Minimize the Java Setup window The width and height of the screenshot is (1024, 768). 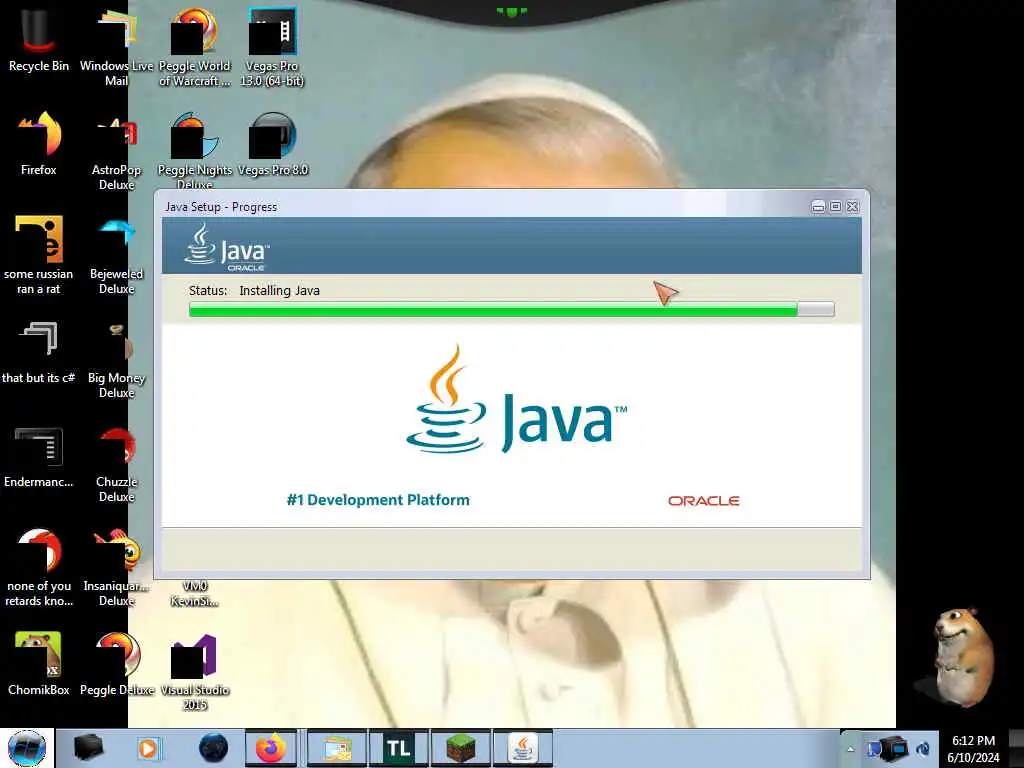pos(818,206)
